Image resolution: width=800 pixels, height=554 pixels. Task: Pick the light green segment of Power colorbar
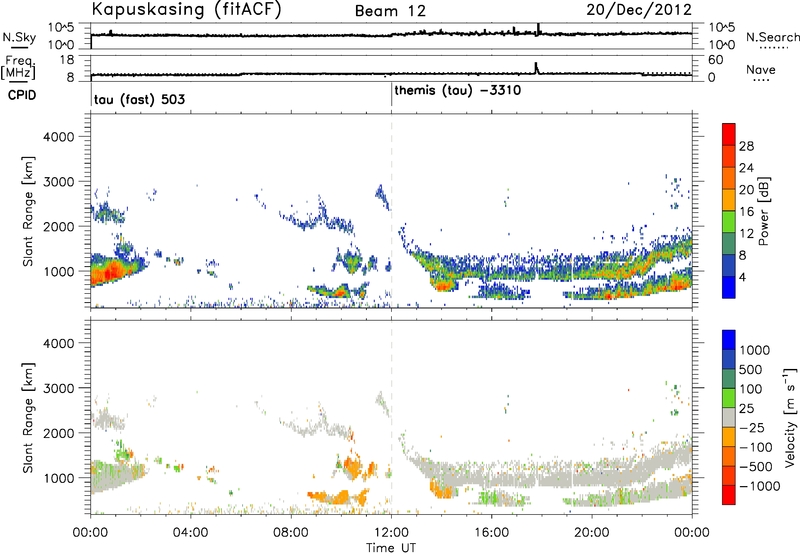729,222
